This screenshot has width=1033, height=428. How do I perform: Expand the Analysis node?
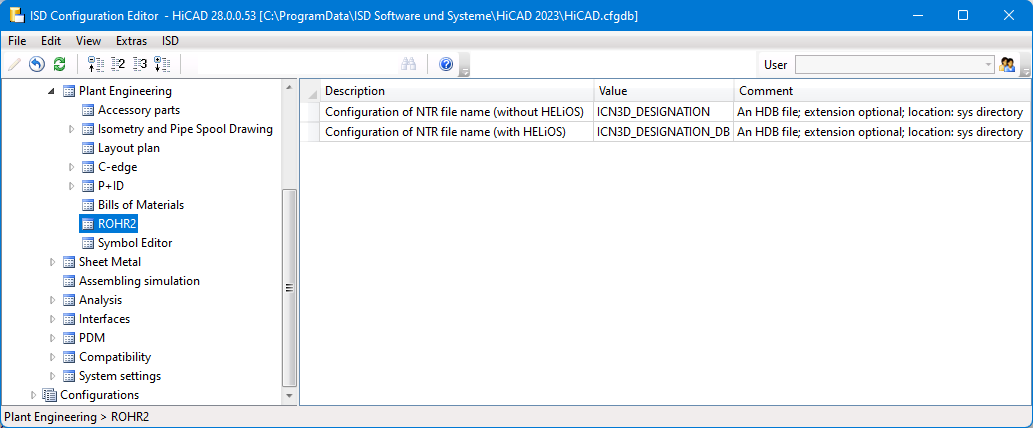(52, 300)
